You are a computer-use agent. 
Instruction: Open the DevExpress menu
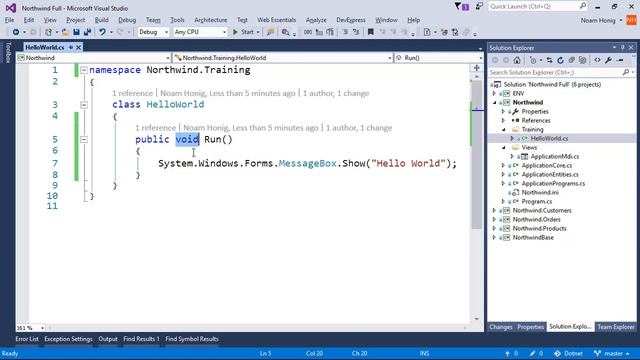351,20
